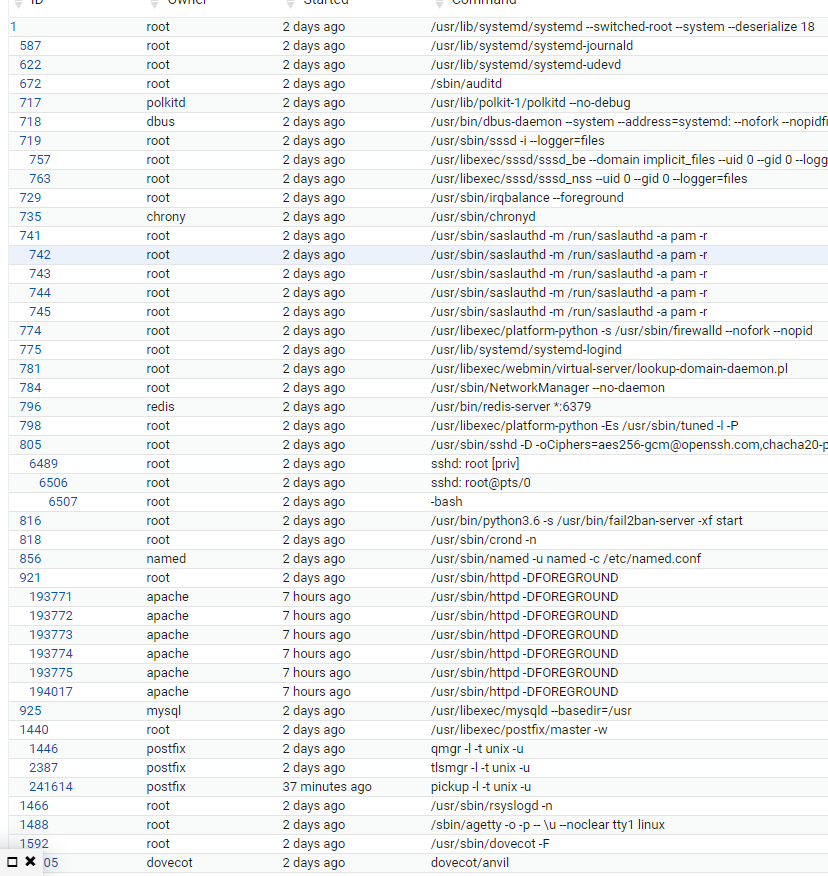Image resolution: width=828 pixels, height=876 pixels.
Task: Open named process 856
Action: point(30,559)
